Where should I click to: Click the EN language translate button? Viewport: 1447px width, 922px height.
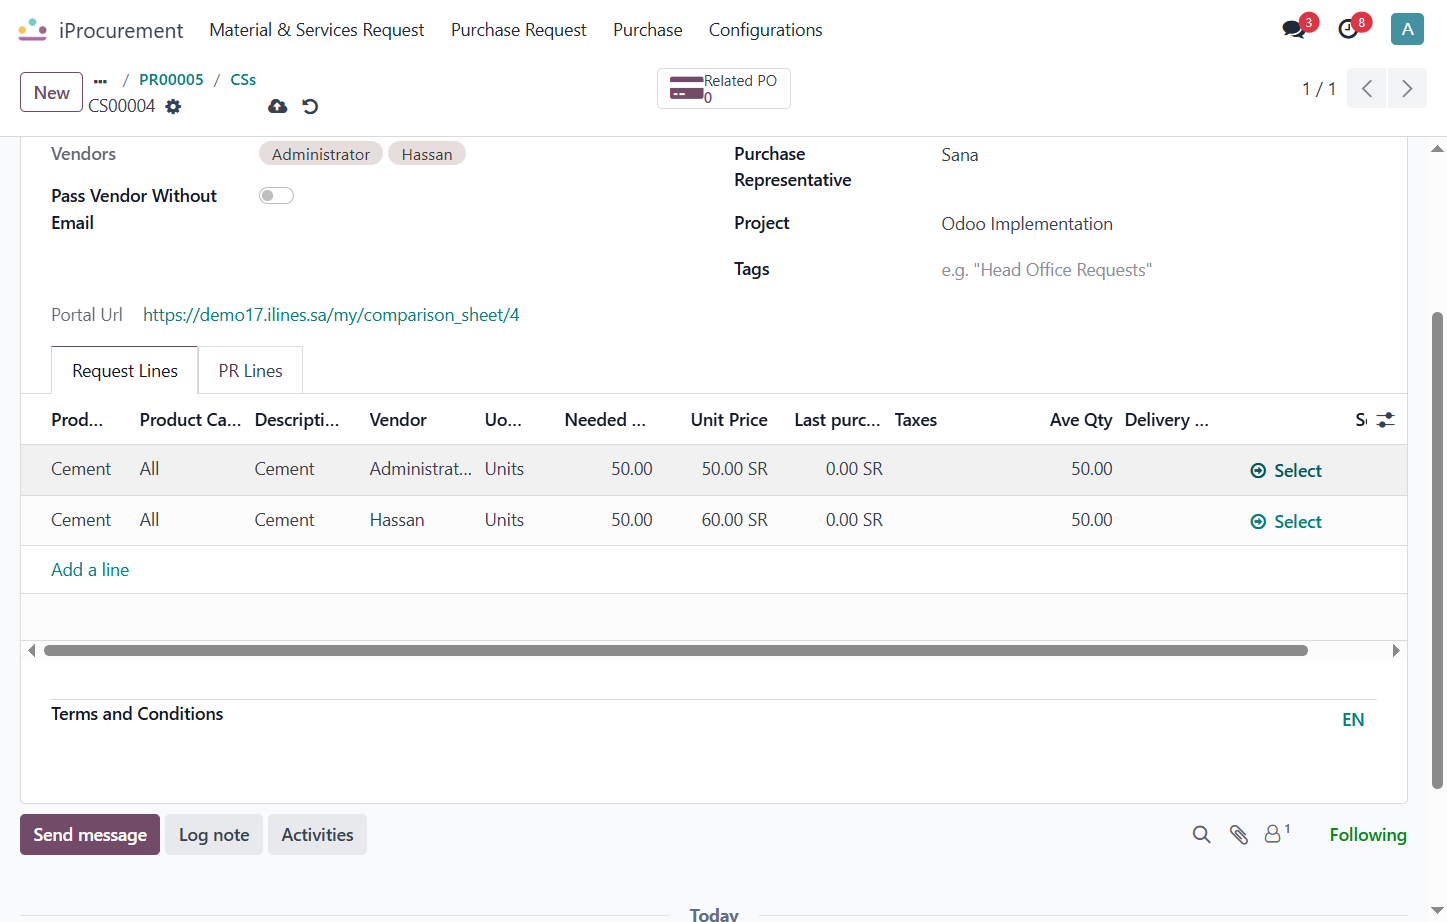coord(1353,720)
